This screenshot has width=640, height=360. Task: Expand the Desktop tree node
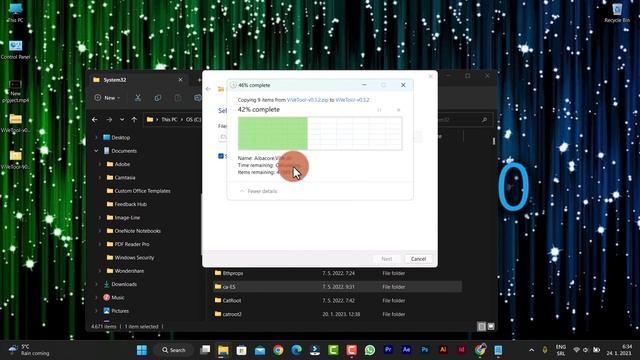point(96,138)
